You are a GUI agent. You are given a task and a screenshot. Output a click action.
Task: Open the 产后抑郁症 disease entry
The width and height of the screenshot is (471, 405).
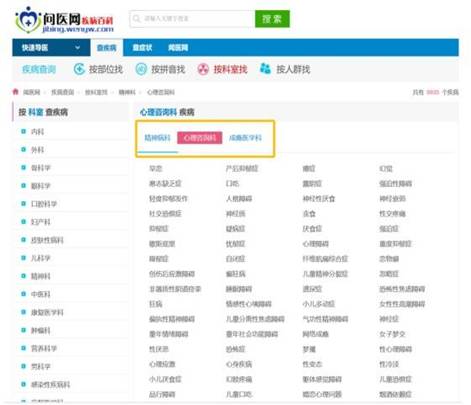(x=242, y=168)
